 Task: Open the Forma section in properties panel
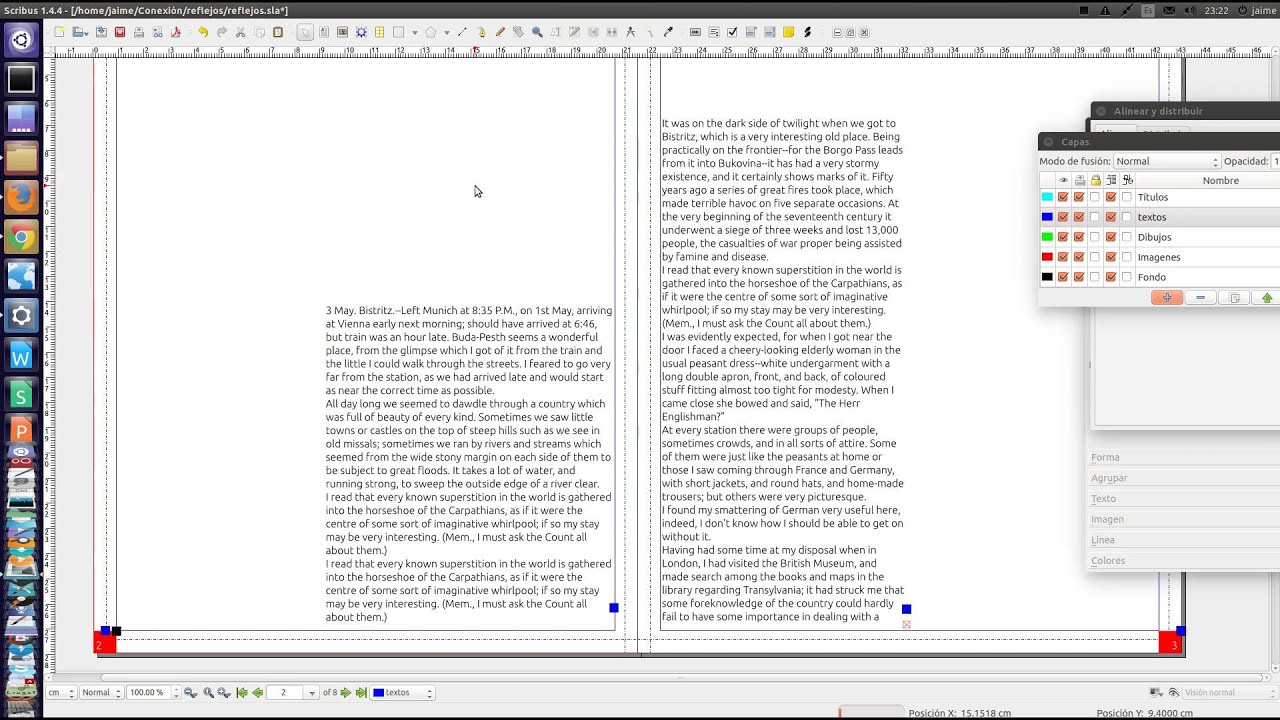point(1105,457)
